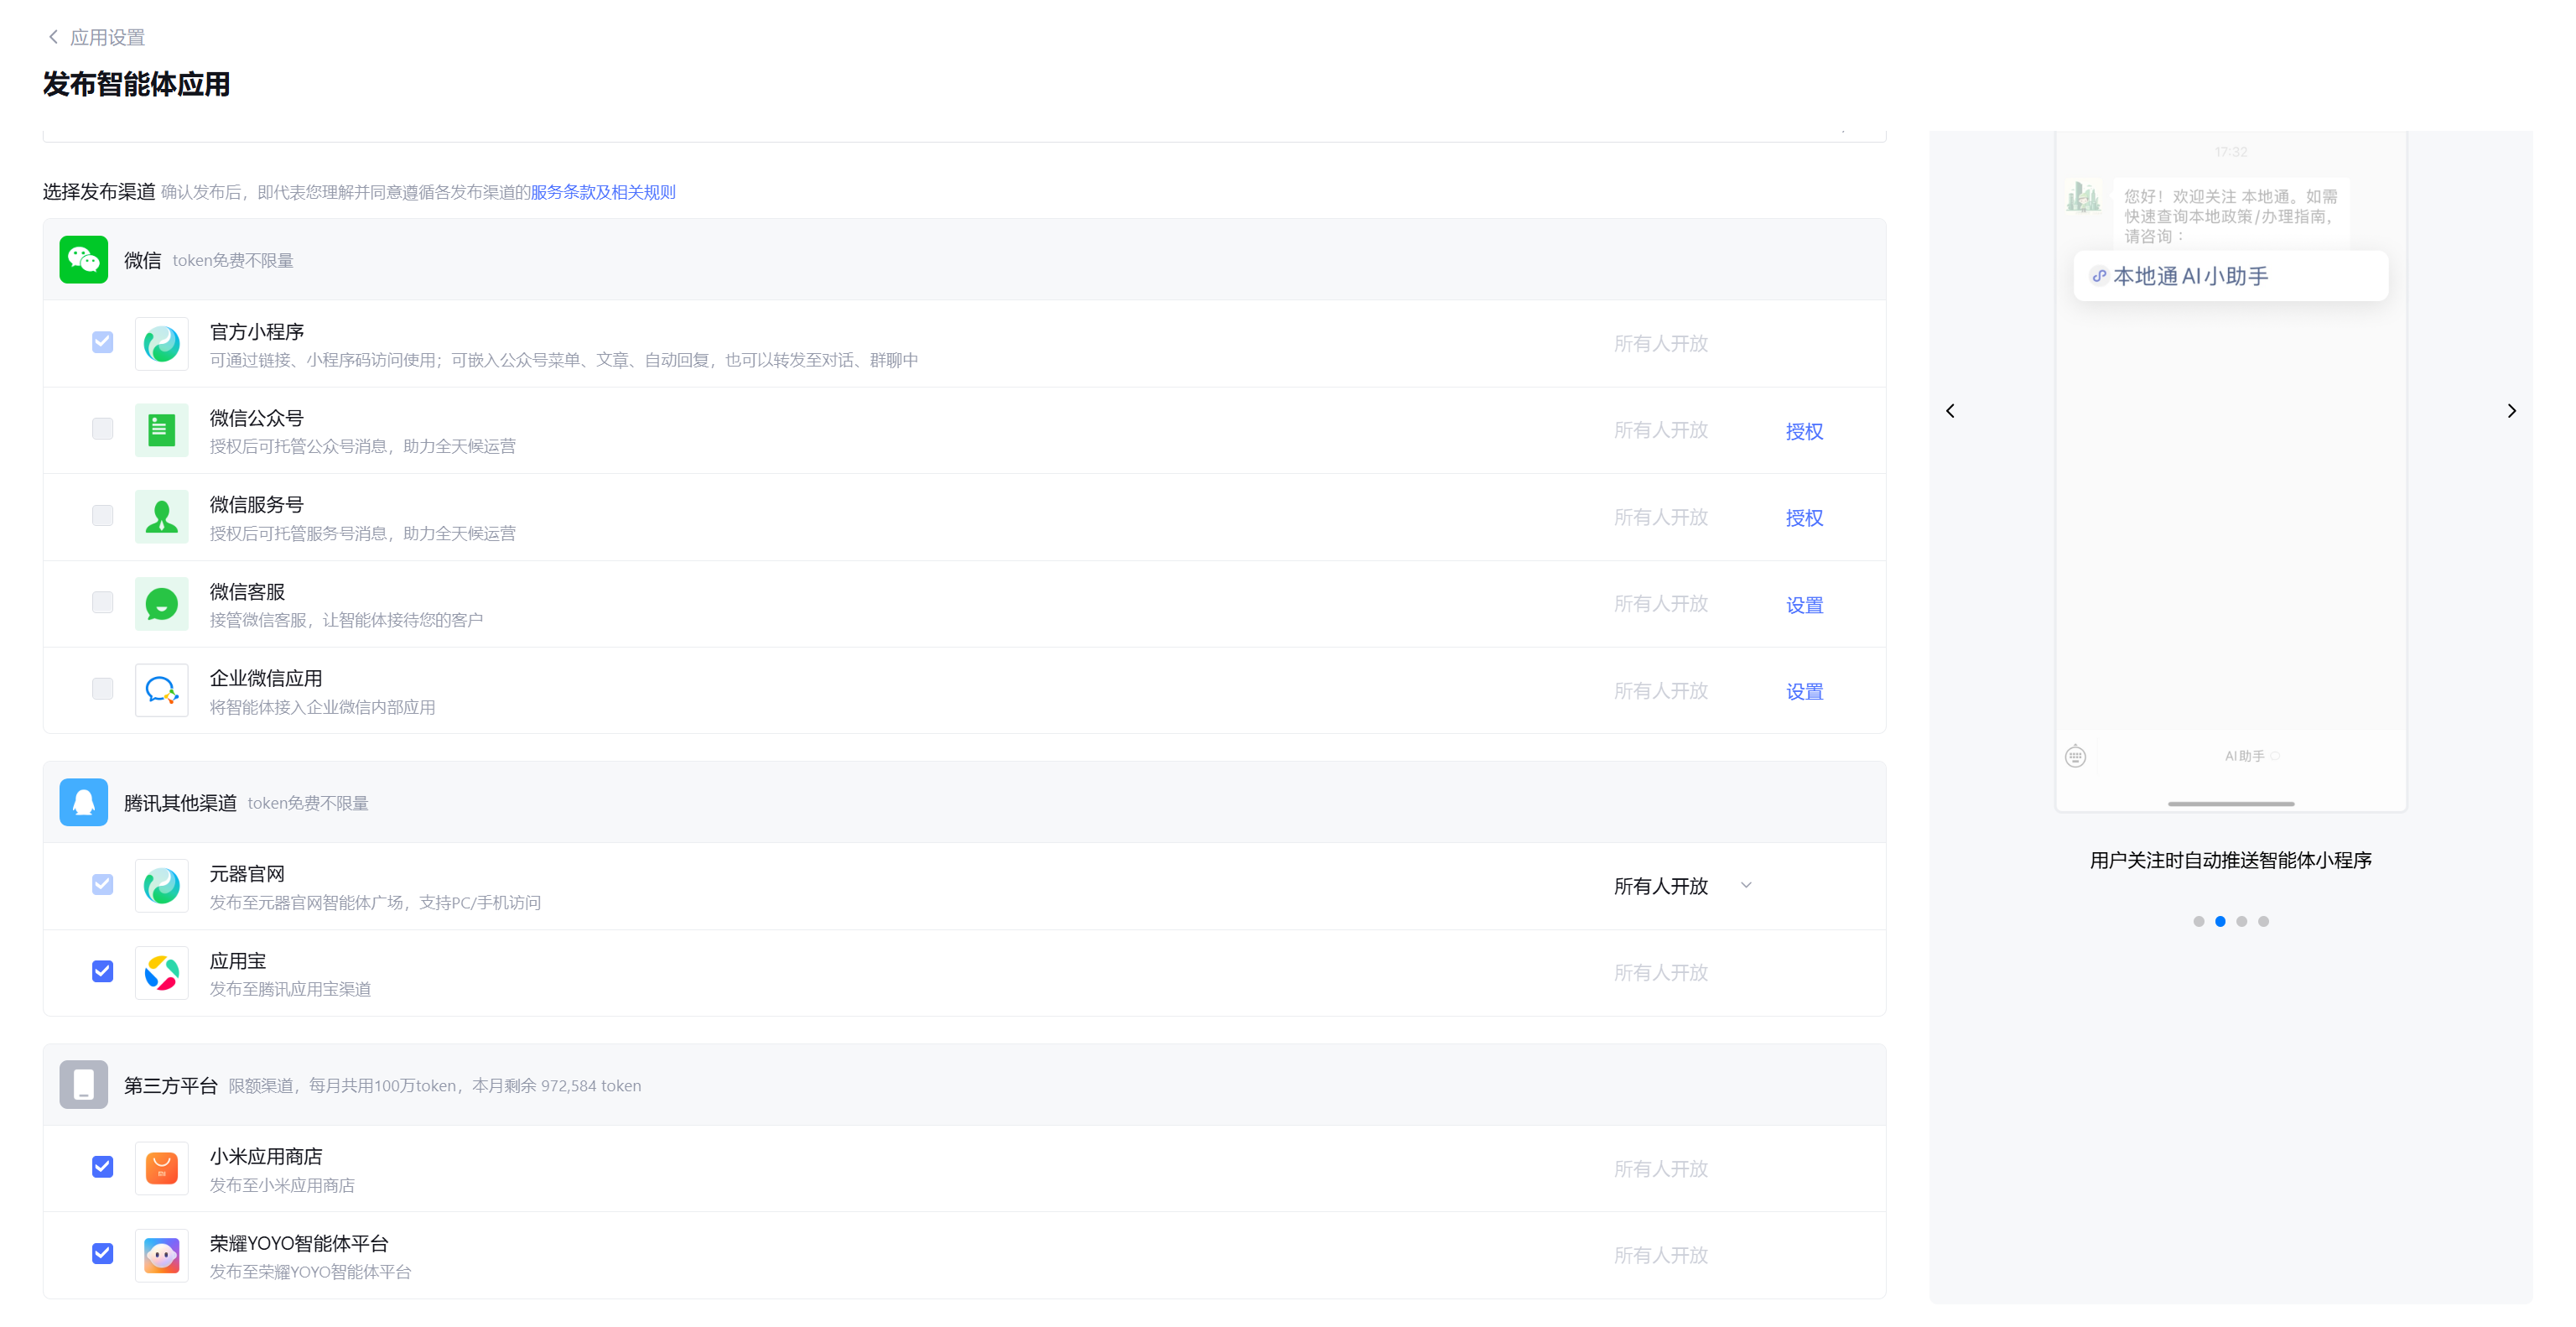Show previous preview slide with left arrow

click(1950, 411)
